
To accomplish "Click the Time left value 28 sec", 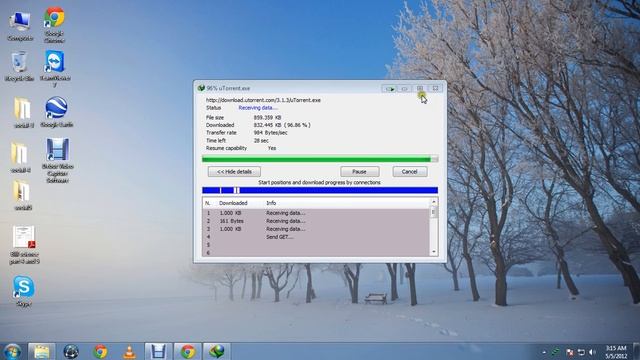I will (x=261, y=140).
